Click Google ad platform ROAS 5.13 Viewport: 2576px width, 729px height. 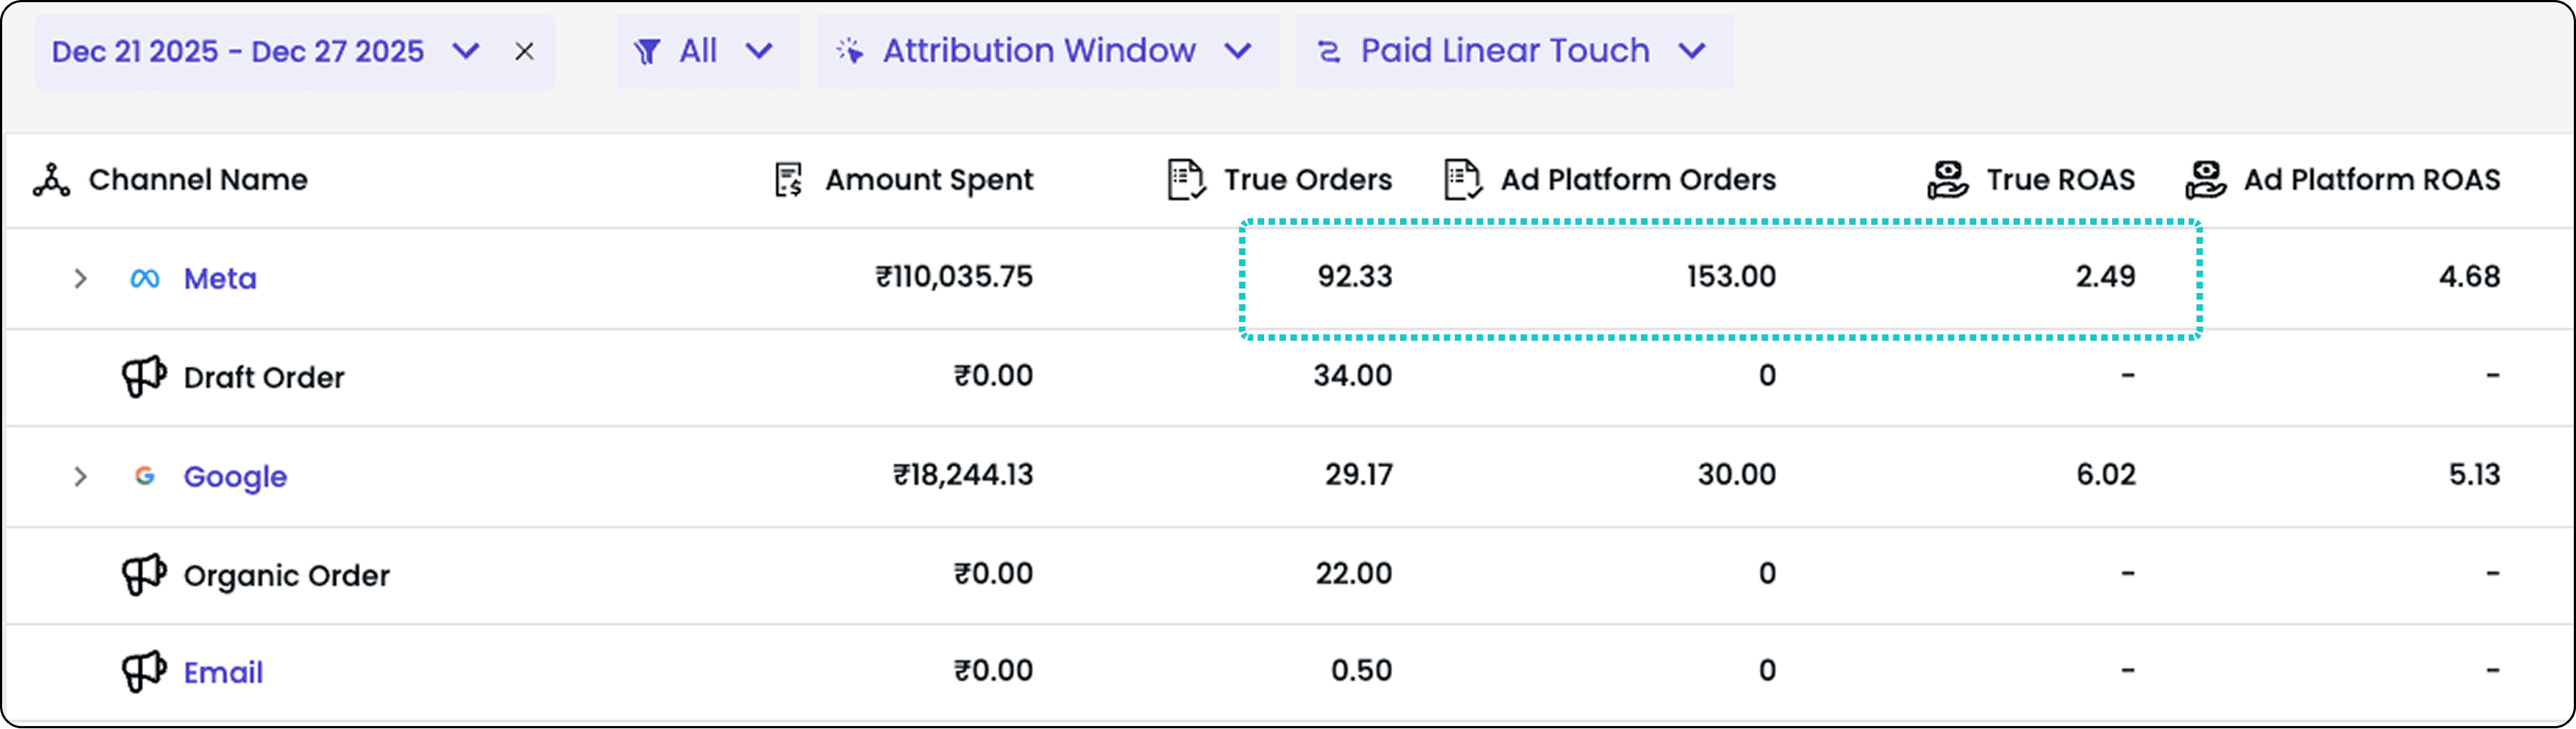pyautogui.click(x=2474, y=475)
